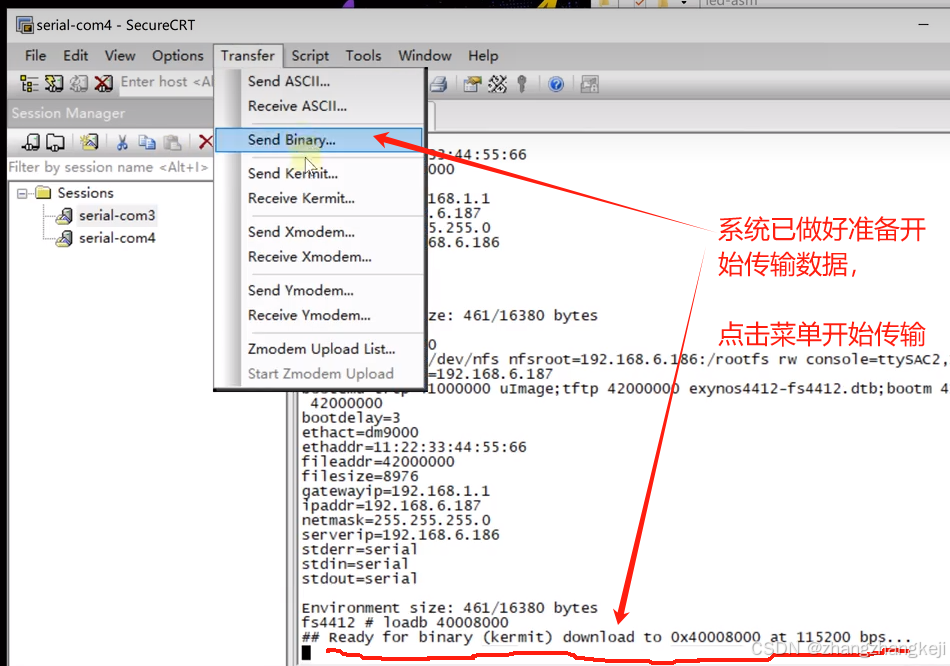Click the SecureFX toolbar icon at far right
The height and width of the screenshot is (666, 950).
(590, 84)
